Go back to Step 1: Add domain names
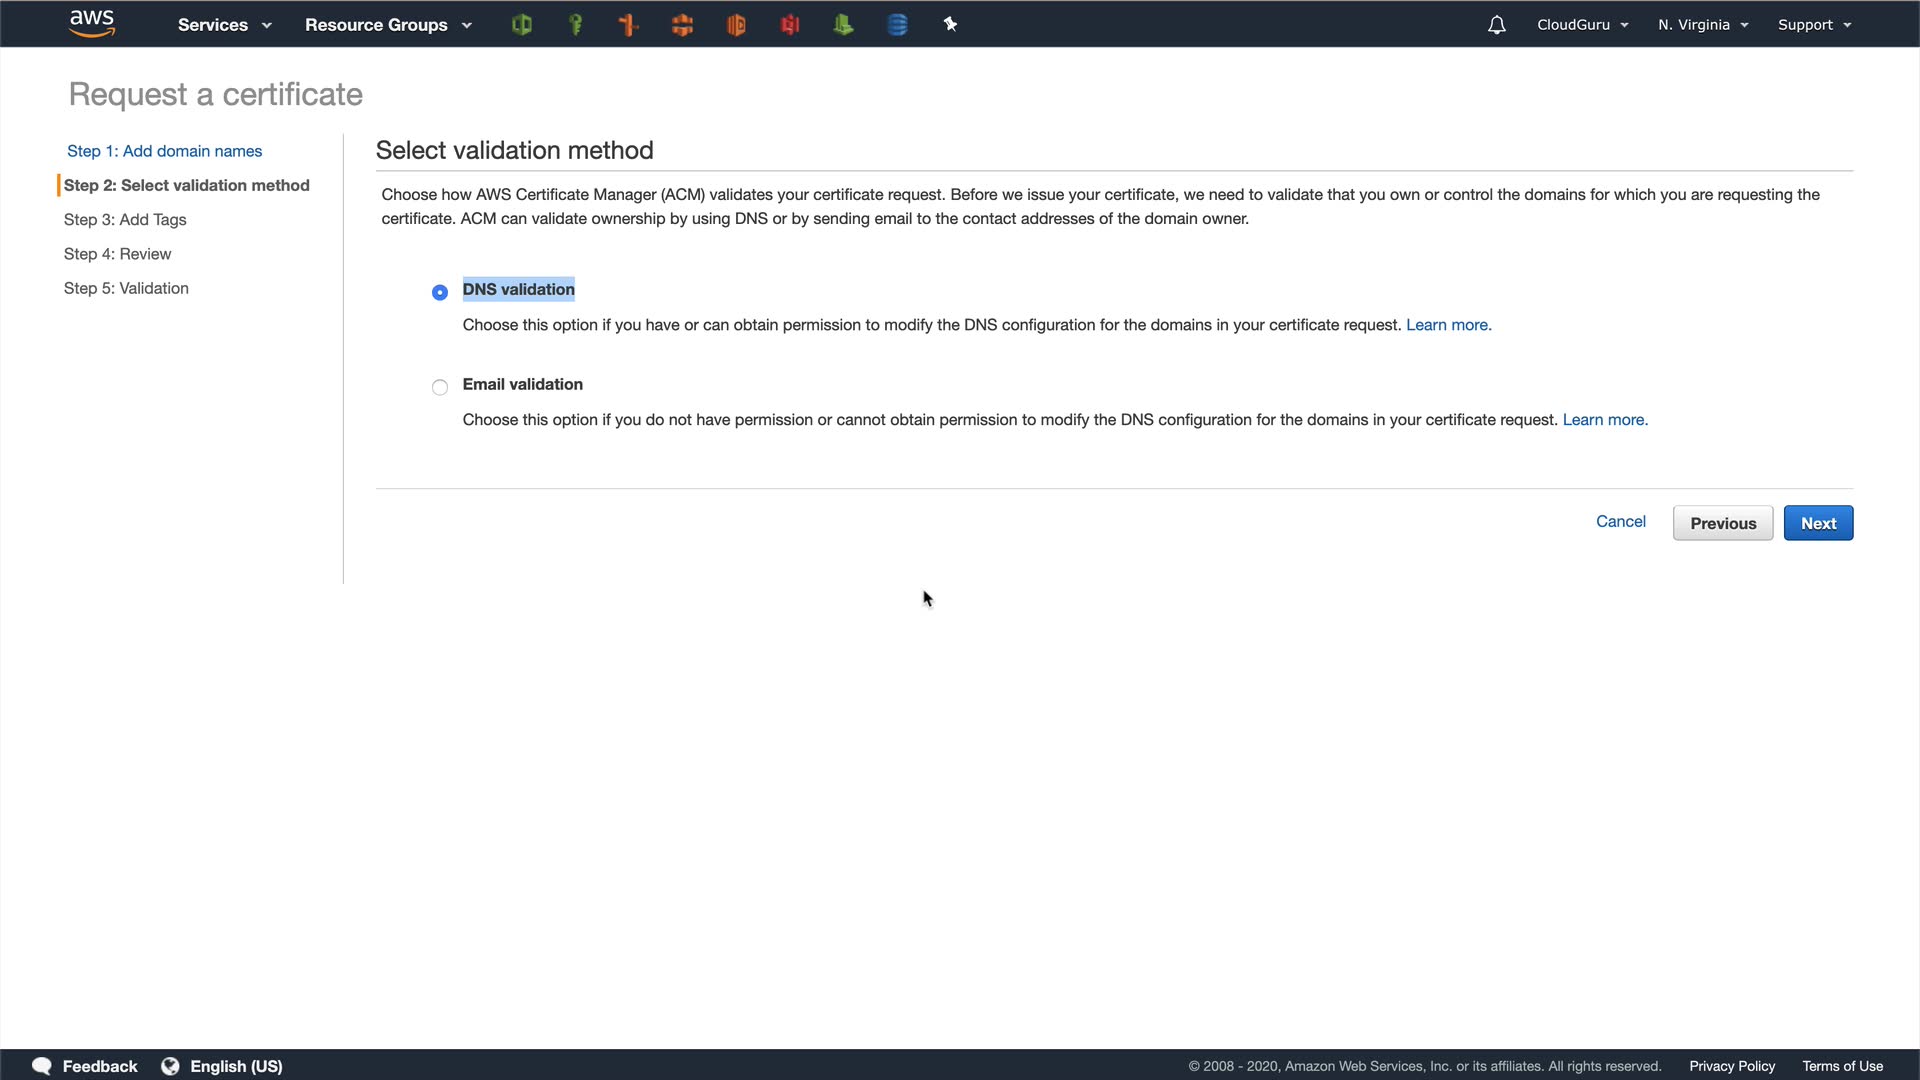Image resolution: width=1920 pixels, height=1080 pixels. (165, 151)
